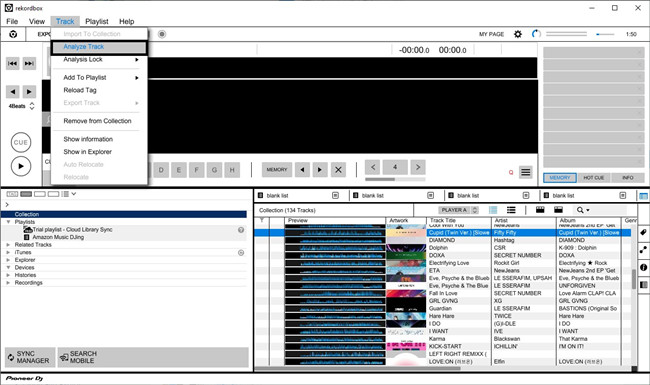Click hot cue pad G
Image resolution: width=650 pixels, height=385 pixels.
(214, 170)
